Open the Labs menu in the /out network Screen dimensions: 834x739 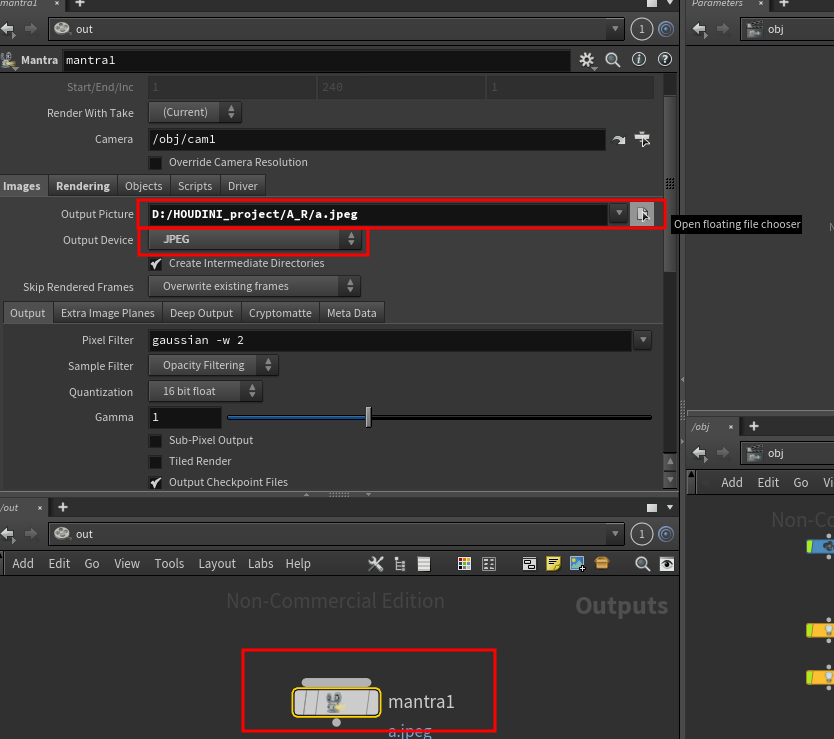click(x=261, y=564)
